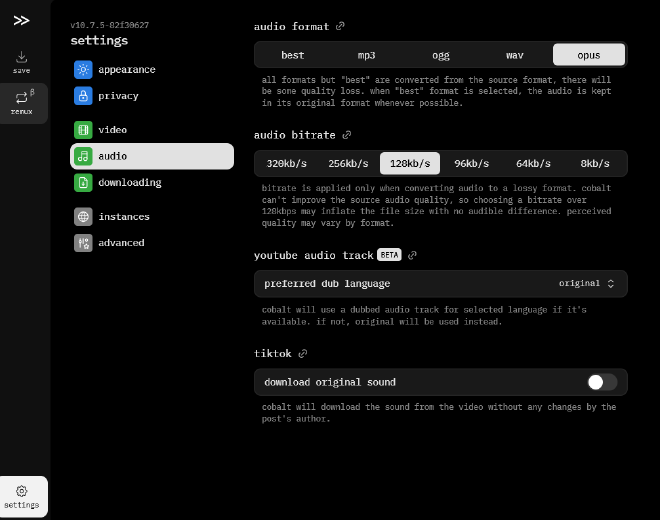Click the cobalt logo icon

(x=21, y=20)
